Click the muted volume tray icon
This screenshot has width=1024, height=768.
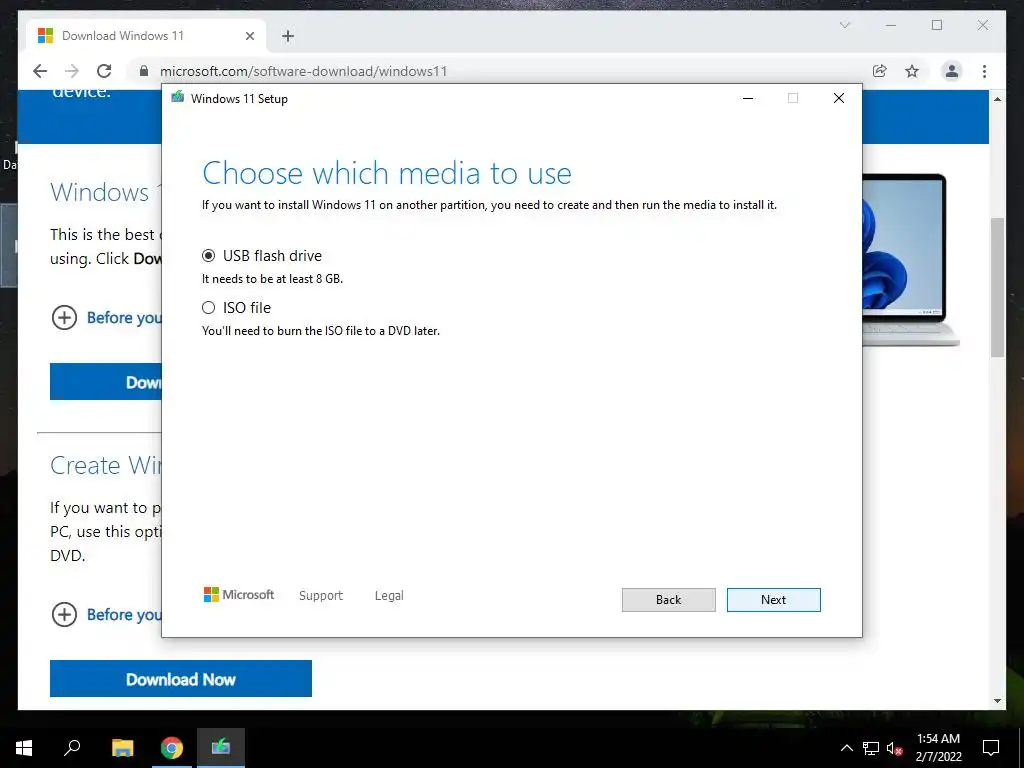tap(895, 749)
